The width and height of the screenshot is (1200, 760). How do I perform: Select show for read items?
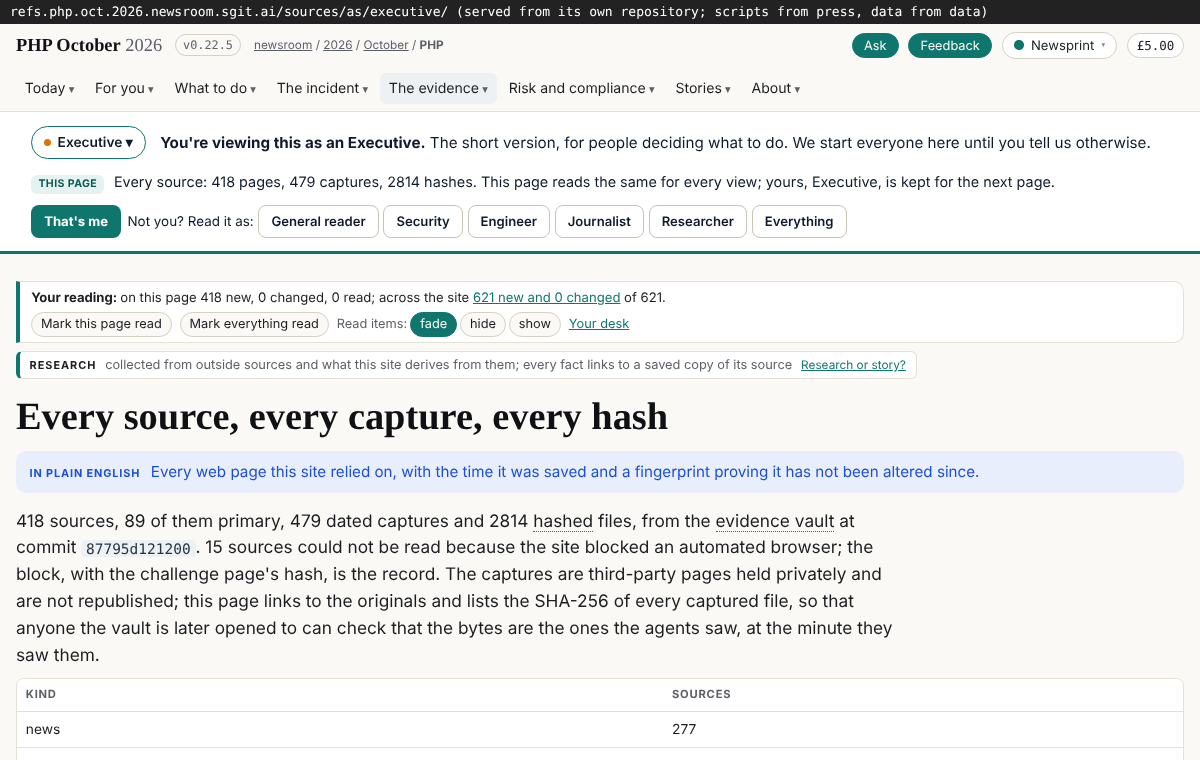[x=535, y=324]
